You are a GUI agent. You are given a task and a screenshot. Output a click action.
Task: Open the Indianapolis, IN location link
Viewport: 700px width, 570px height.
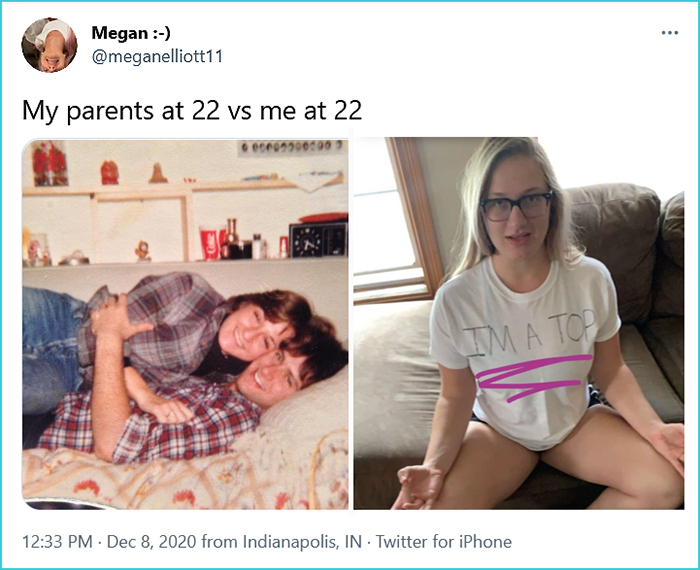point(302,541)
